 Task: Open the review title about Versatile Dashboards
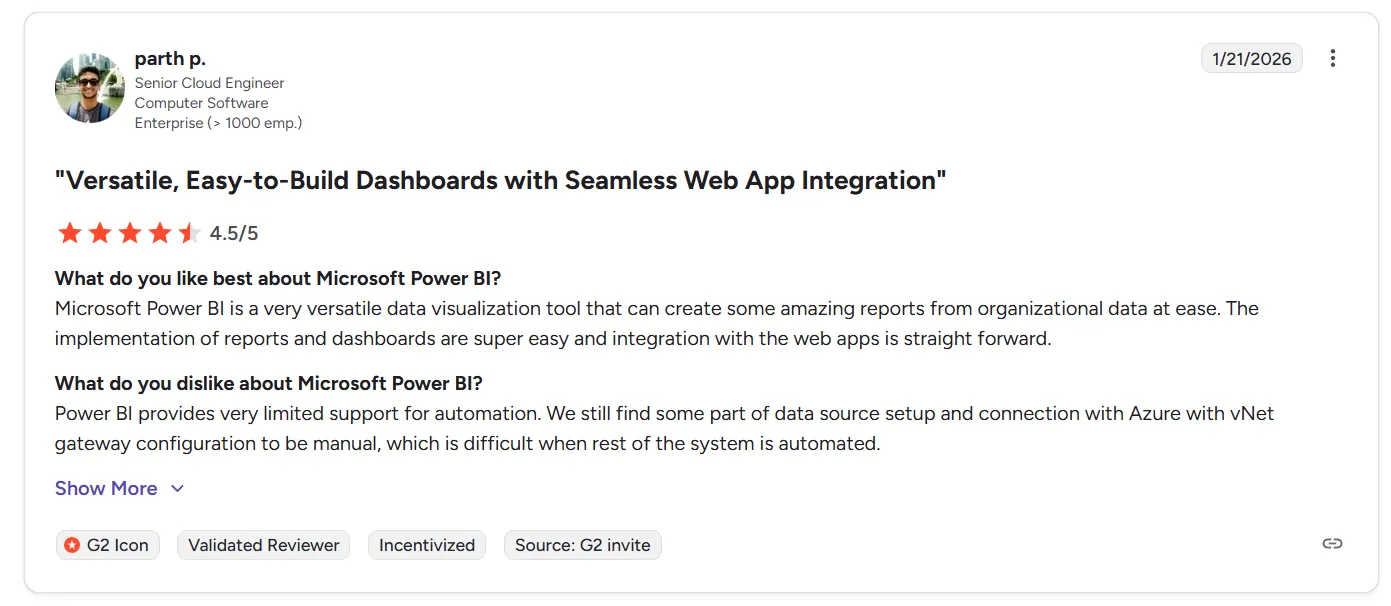(x=500, y=181)
